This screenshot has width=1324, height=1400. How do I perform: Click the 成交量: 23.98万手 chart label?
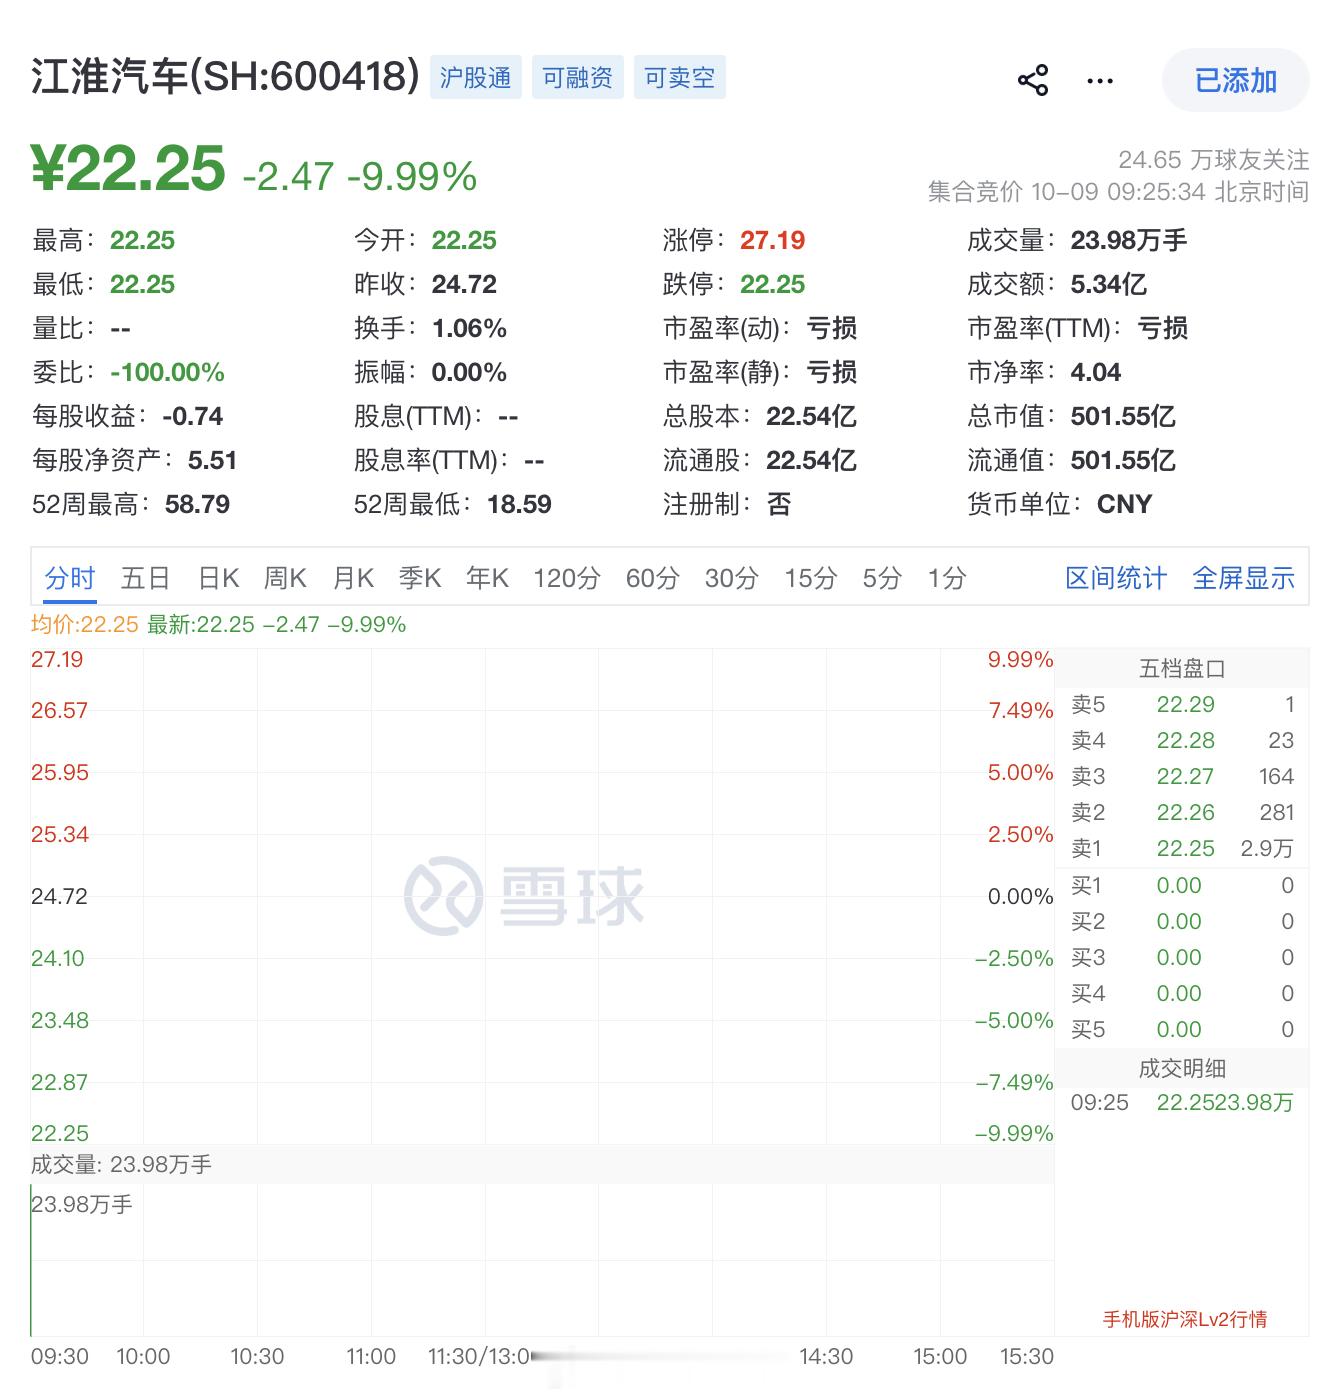(x=121, y=1164)
